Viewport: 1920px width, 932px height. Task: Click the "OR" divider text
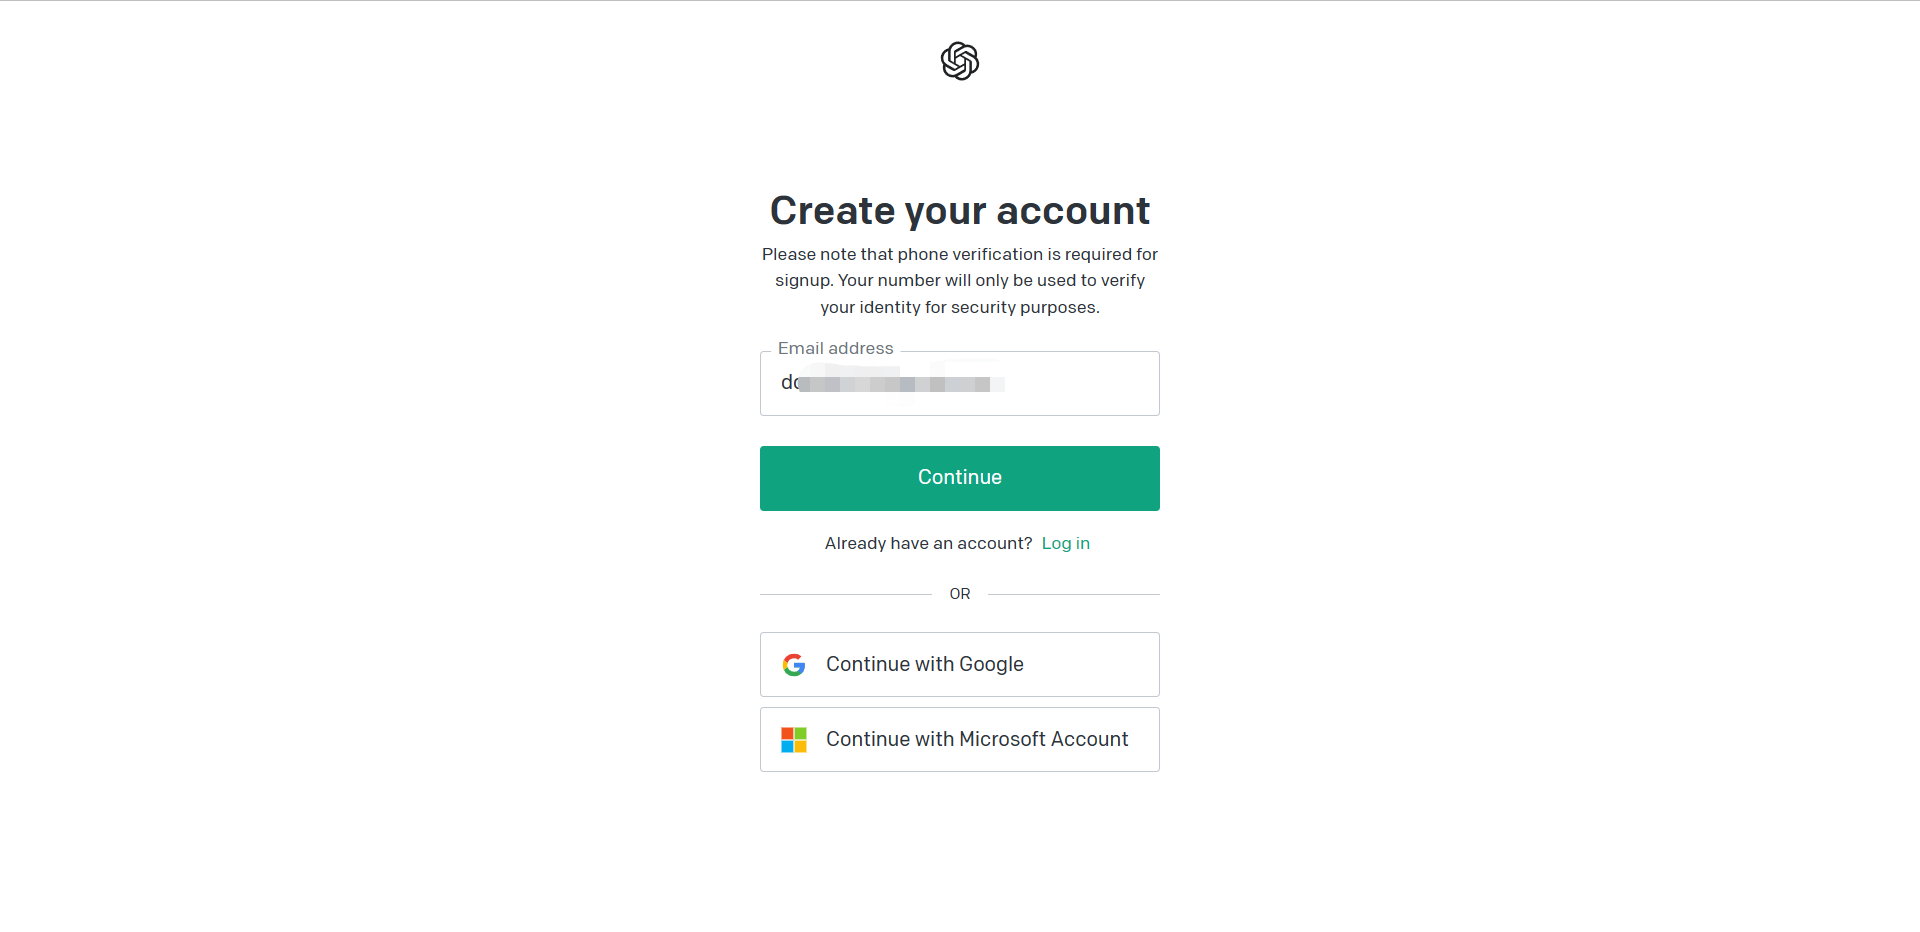[x=960, y=594]
